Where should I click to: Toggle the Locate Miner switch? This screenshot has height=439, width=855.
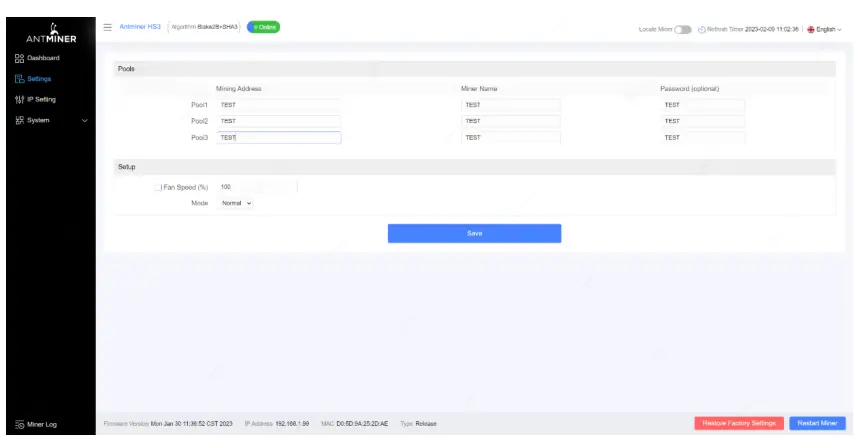pos(683,29)
